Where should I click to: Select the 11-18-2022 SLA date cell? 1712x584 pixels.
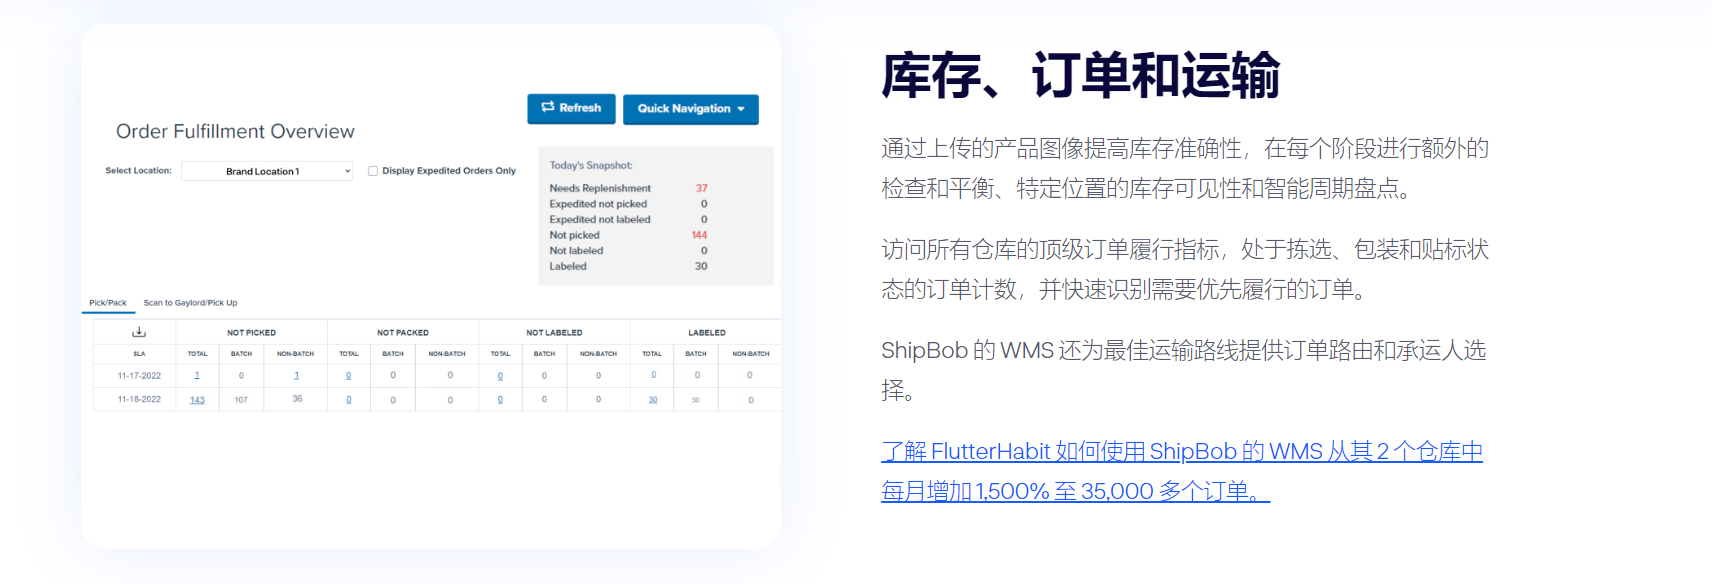(x=139, y=399)
